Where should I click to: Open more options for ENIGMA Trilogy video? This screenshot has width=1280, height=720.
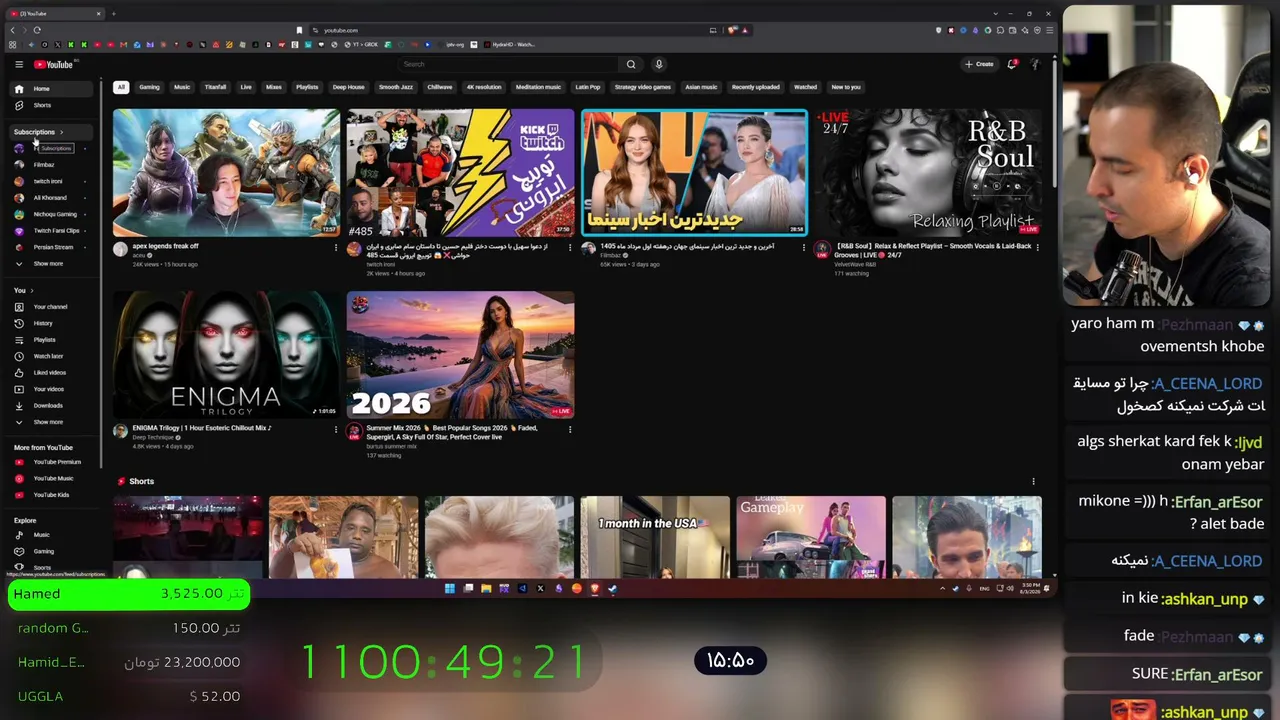coord(336,429)
